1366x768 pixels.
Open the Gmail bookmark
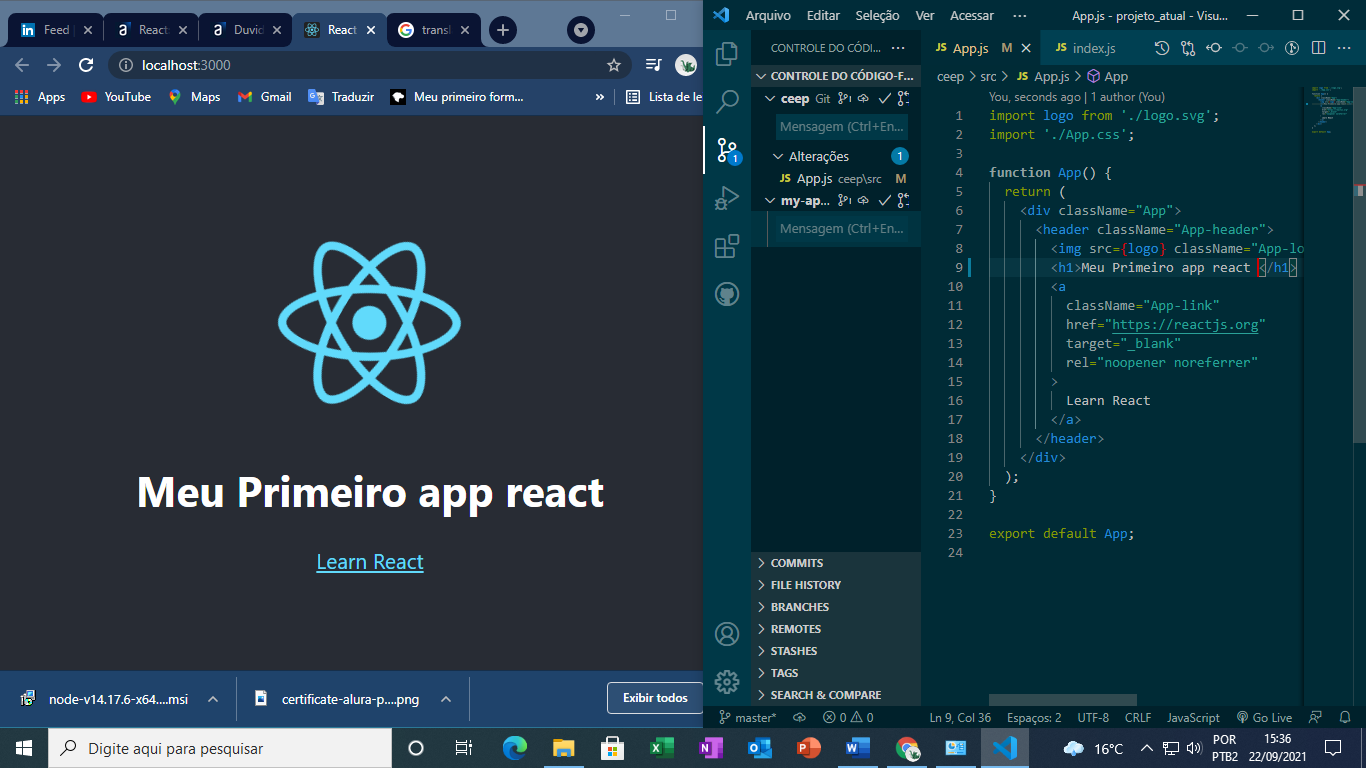(264, 97)
